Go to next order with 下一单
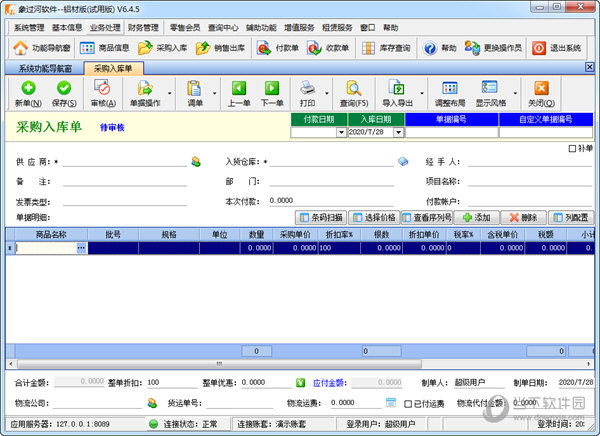This screenshot has height=436, width=600. point(272,94)
